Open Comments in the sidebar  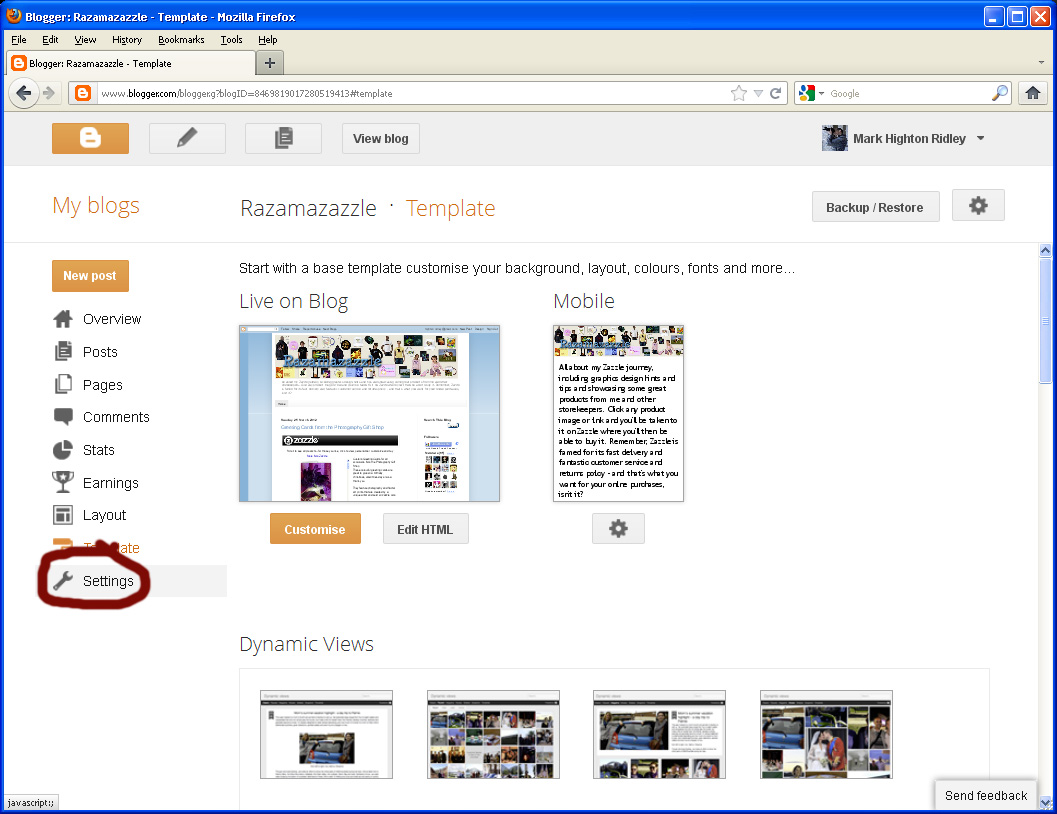click(116, 417)
